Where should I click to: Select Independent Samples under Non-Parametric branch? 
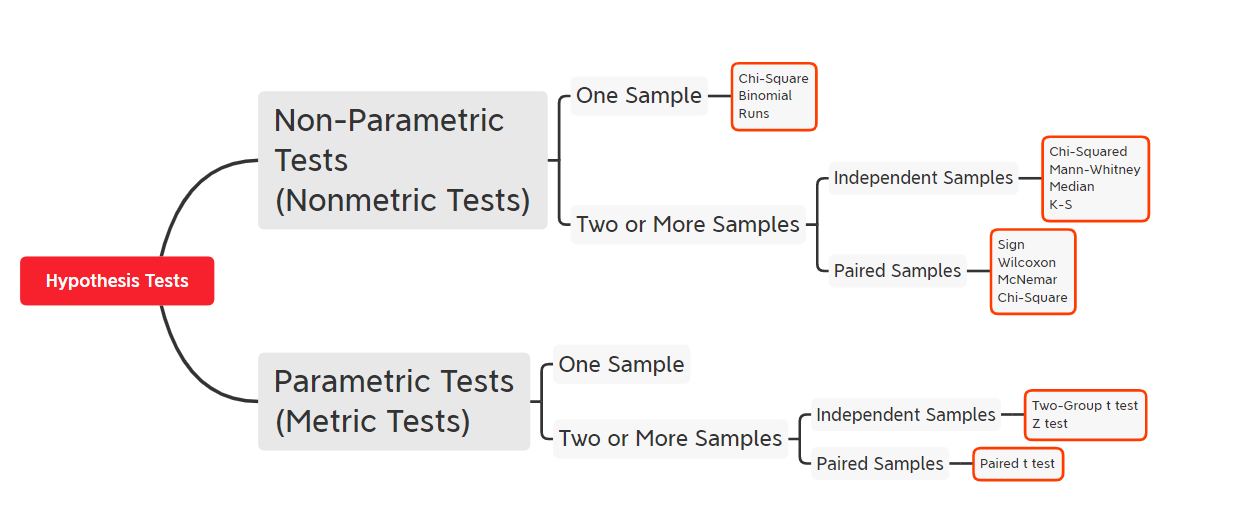click(924, 178)
